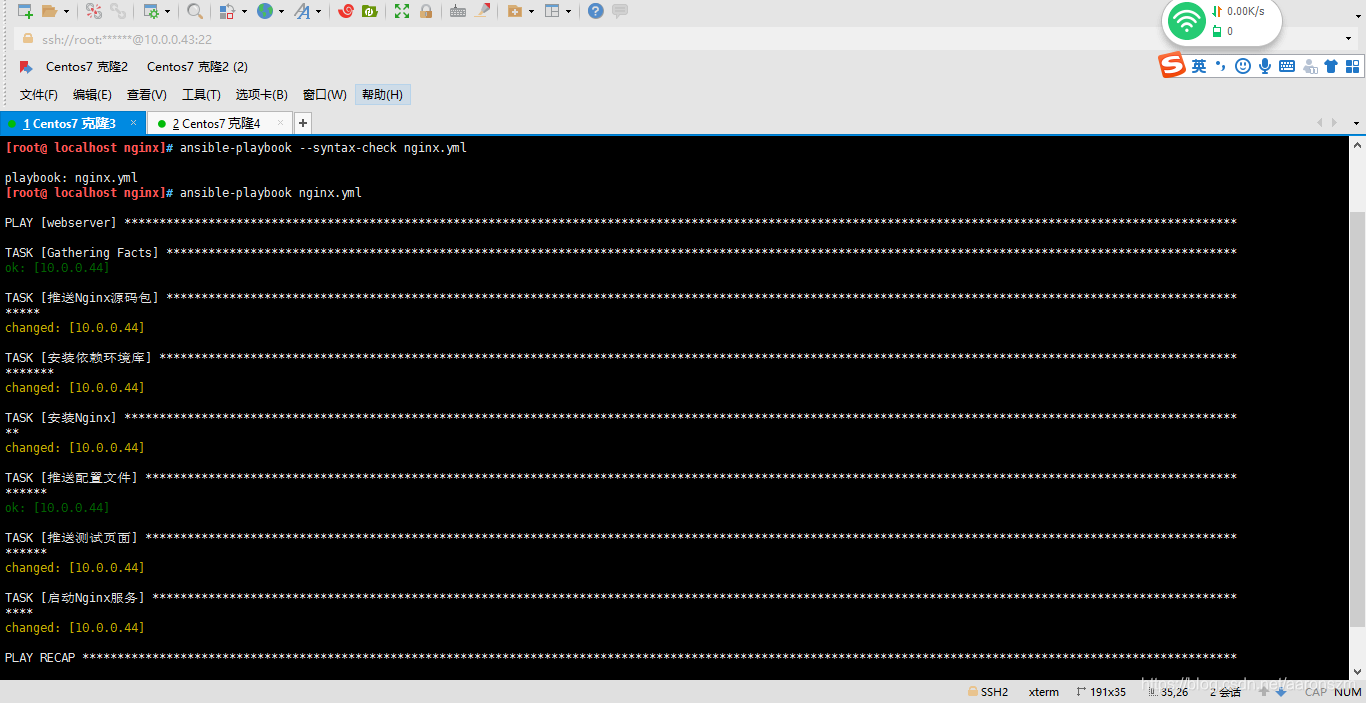Image resolution: width=1366 pixels, height=703 pixels.
Task: Click the green Wi-Fi speed widget icon
Action: coord(1187,21)
